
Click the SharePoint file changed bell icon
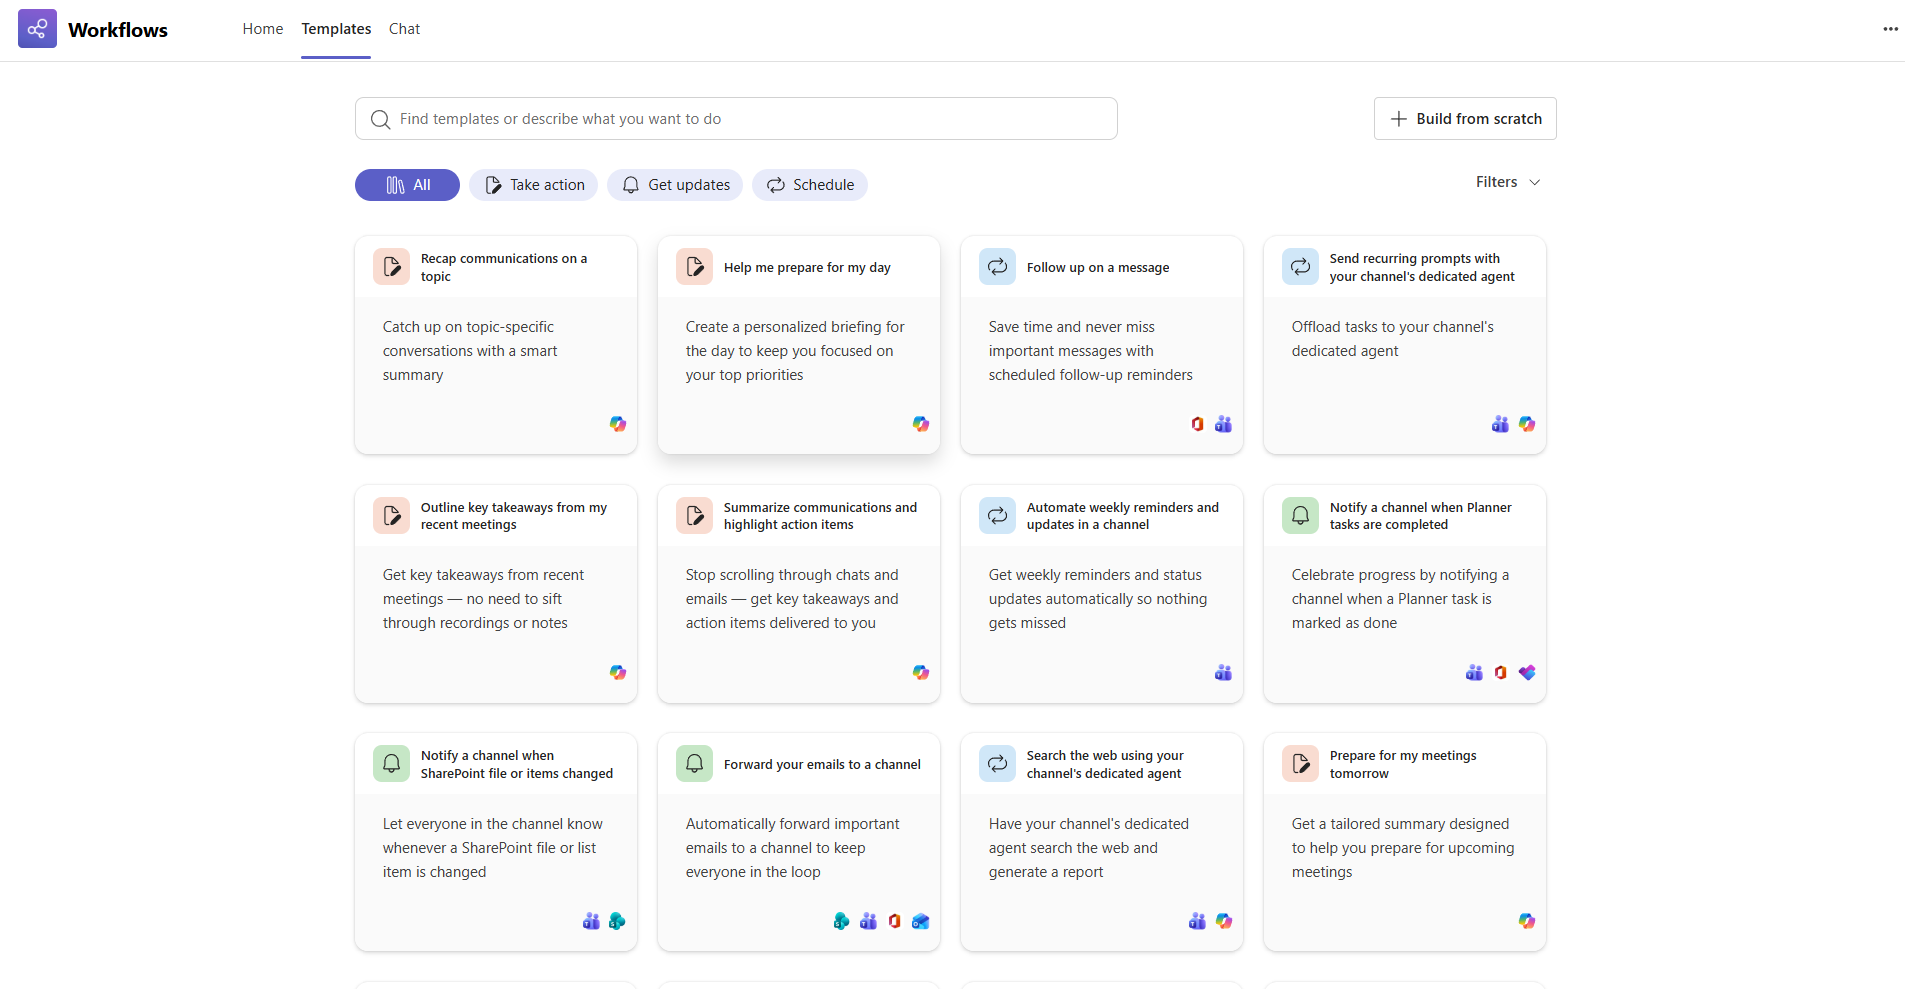(392, 764)
